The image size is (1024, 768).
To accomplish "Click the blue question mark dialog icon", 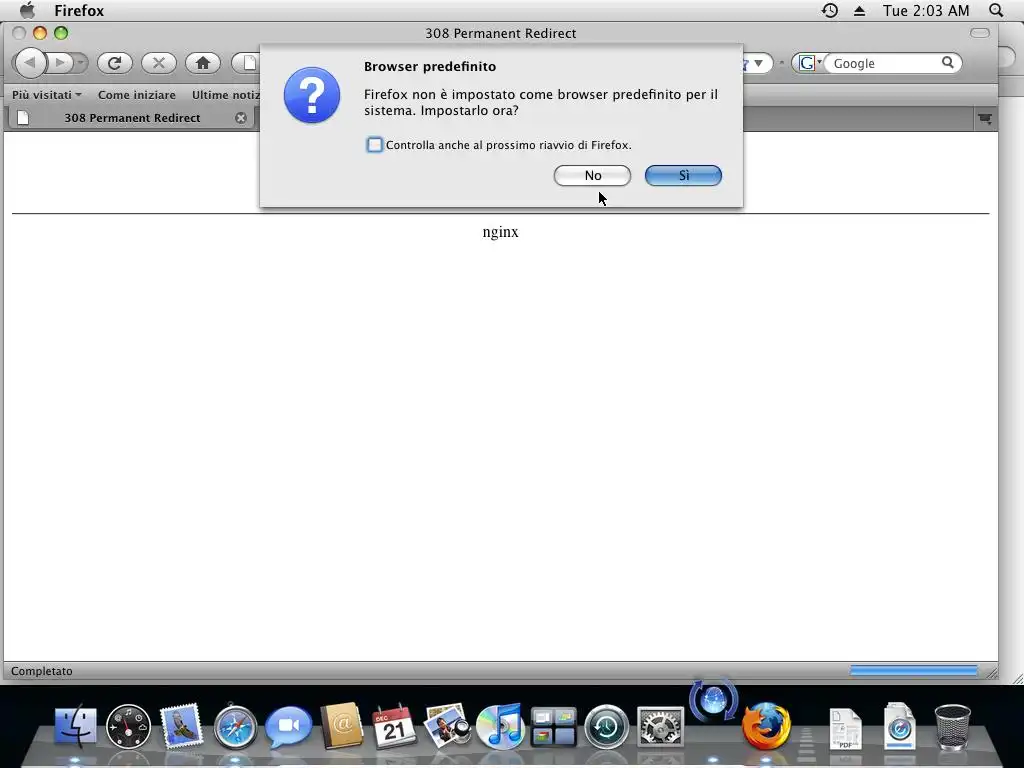I will (x=312, y=95).
